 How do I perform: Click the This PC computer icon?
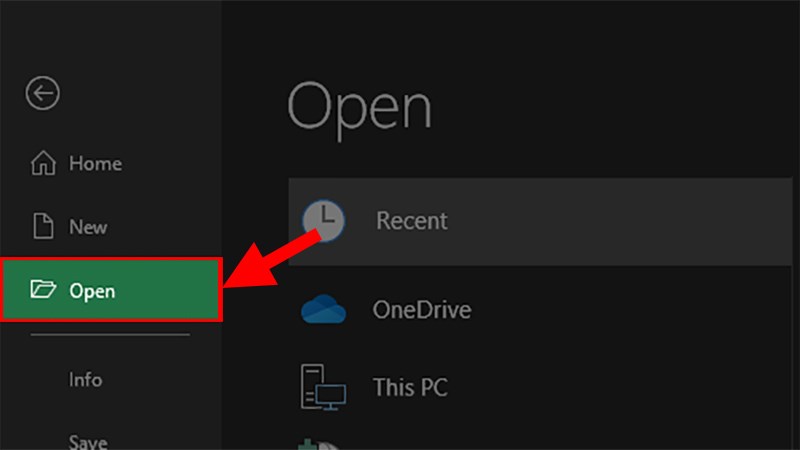tap(323, 385)
